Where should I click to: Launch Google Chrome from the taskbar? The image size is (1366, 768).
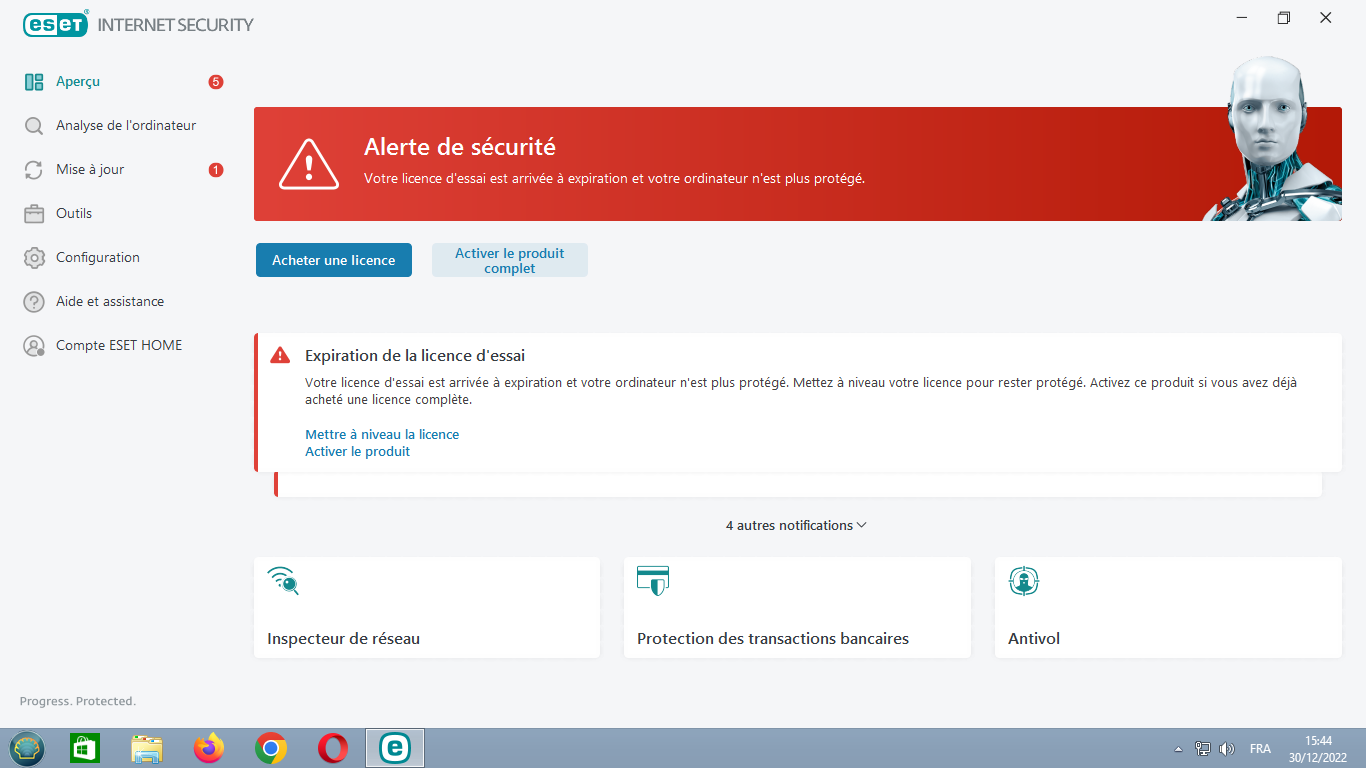click(271, 748)
